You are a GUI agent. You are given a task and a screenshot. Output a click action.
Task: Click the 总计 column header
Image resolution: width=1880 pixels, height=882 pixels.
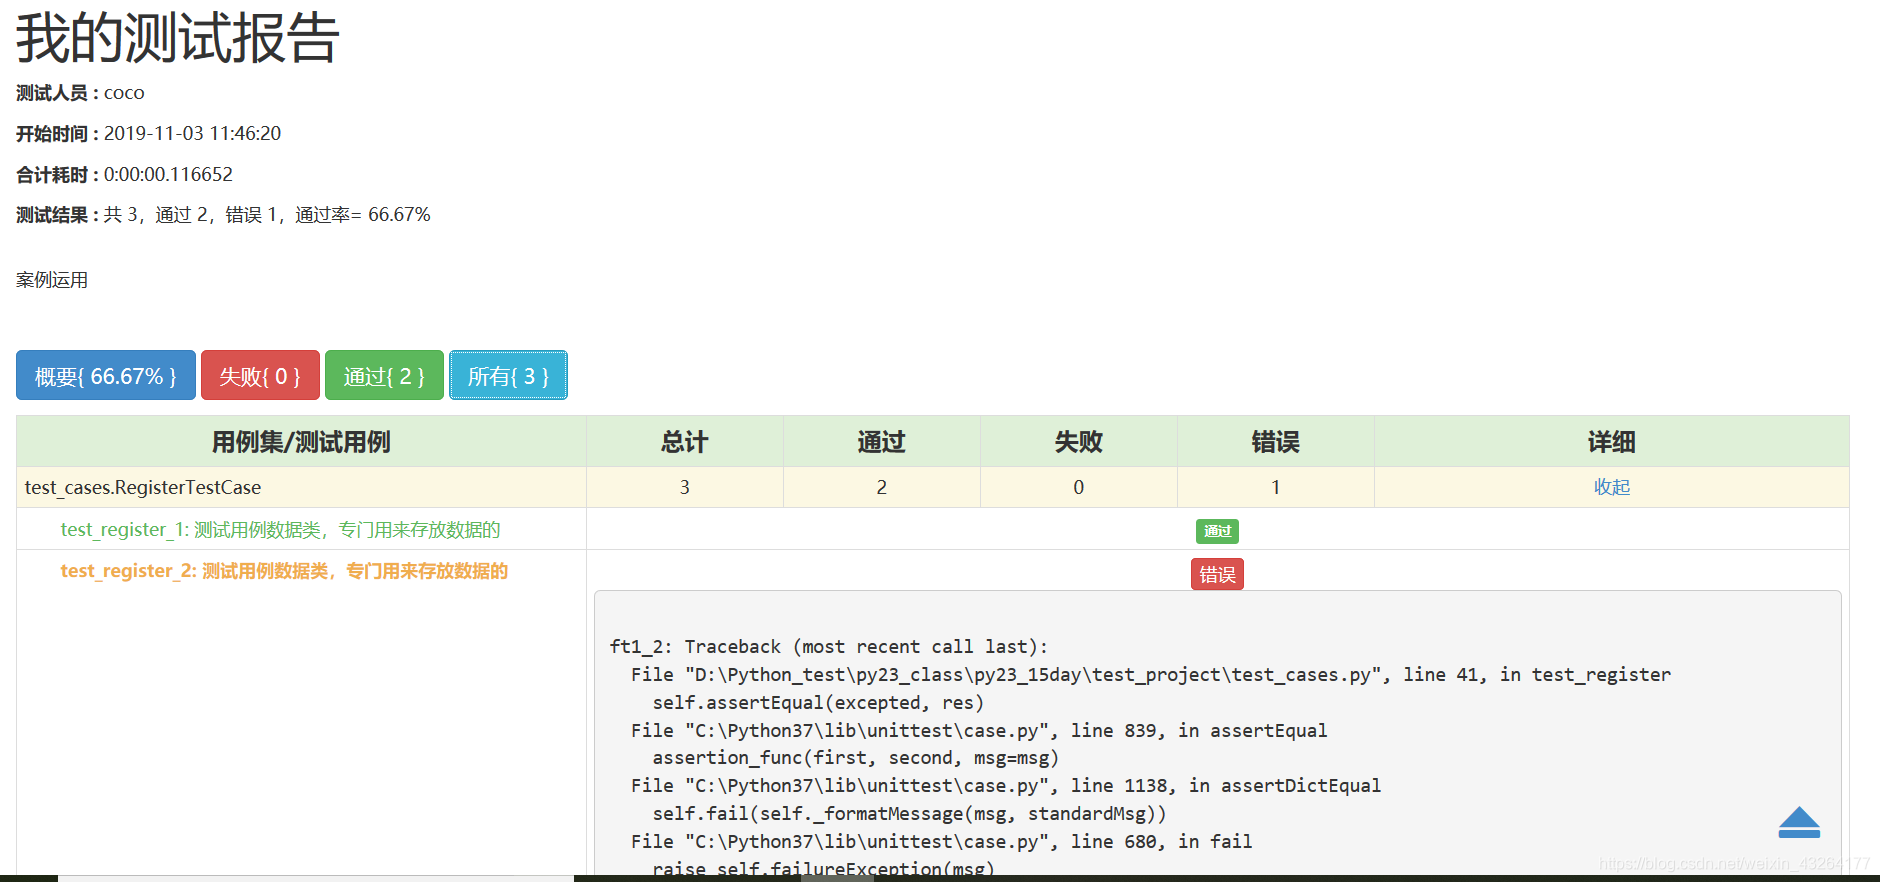[x=684, y=442]
